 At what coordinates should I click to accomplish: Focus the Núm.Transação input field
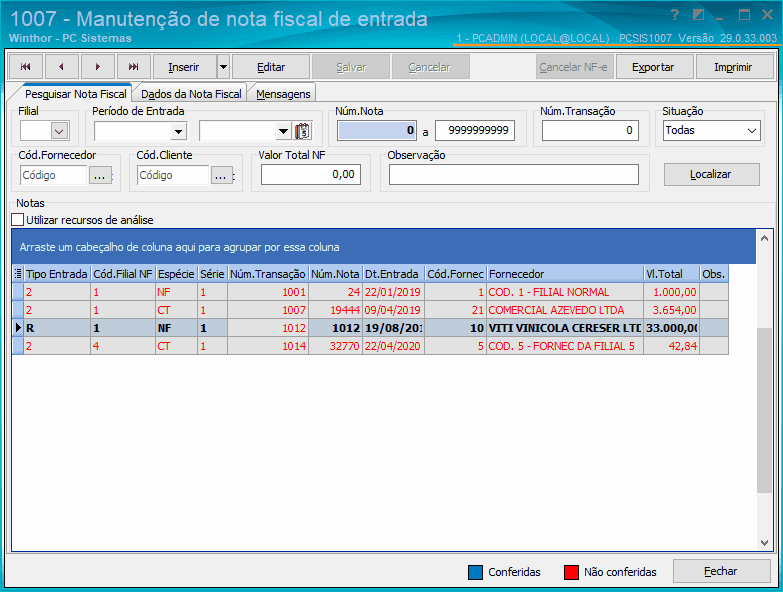[x=590, y=131]
